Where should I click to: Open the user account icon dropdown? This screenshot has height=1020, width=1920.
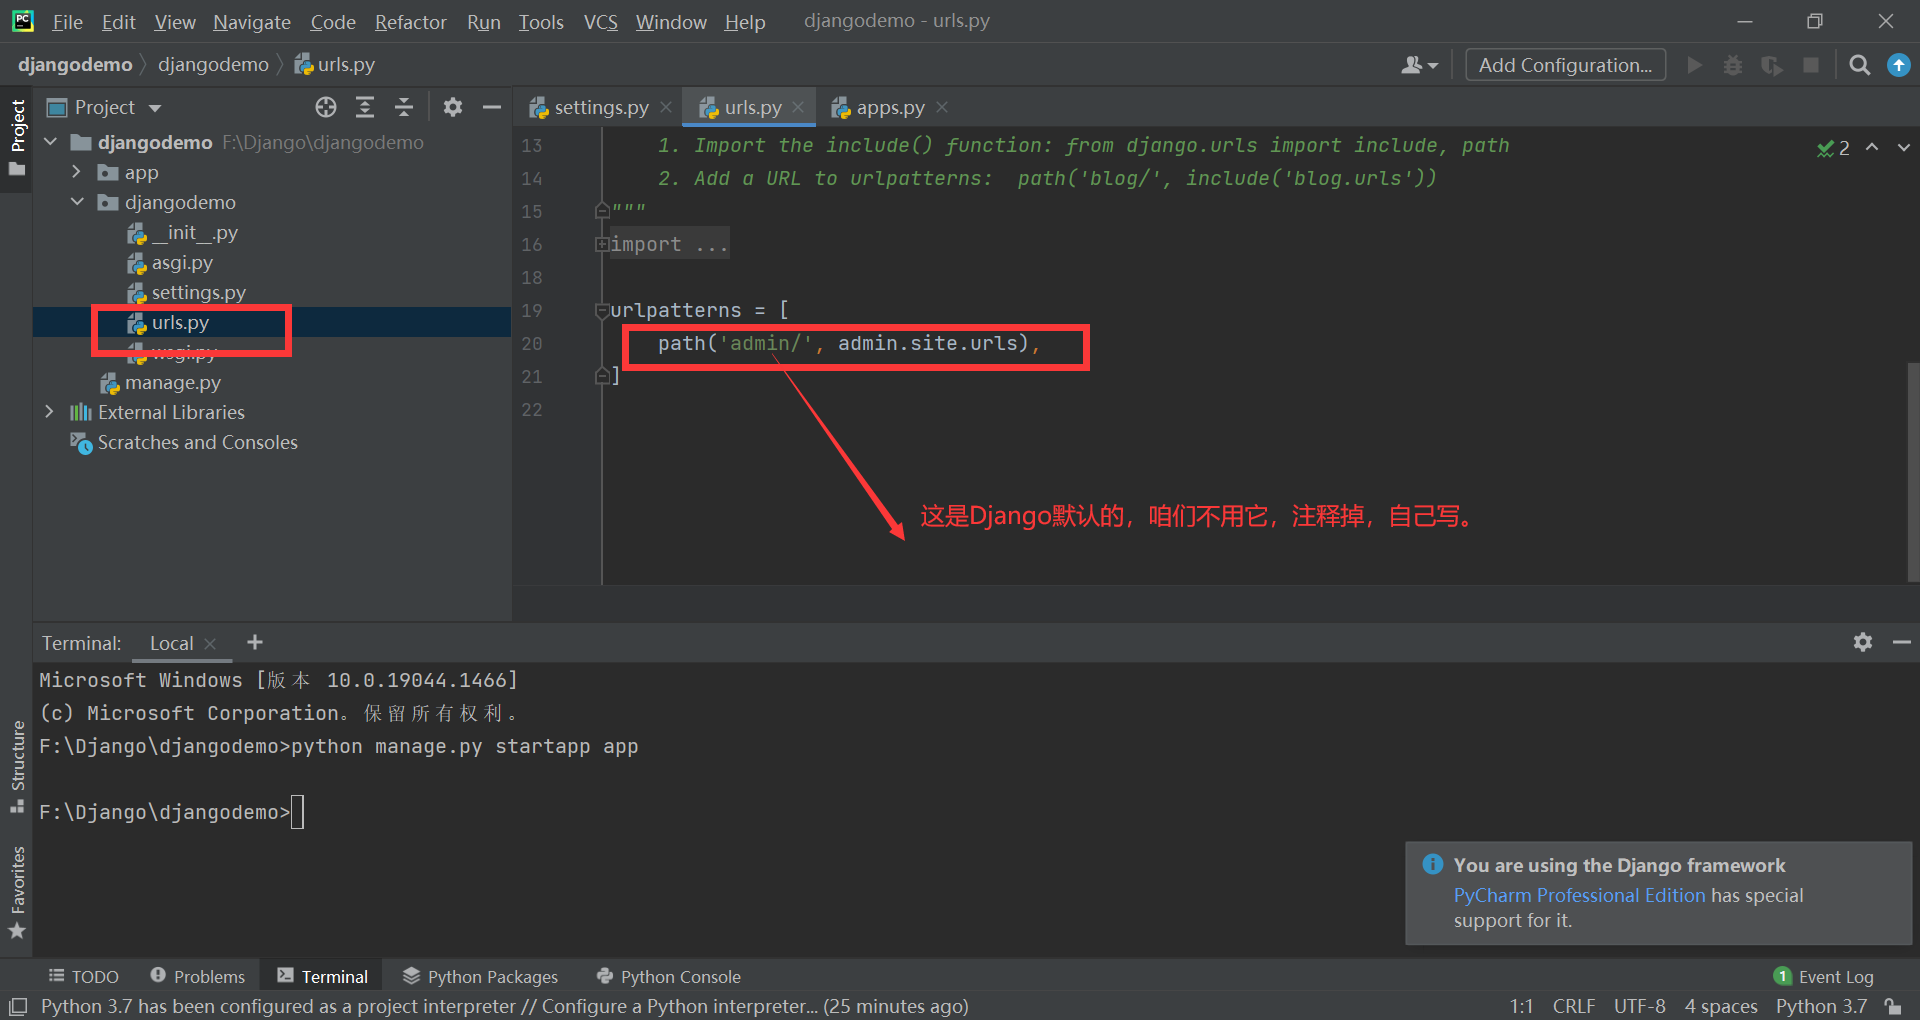[x=1419, y=65]
